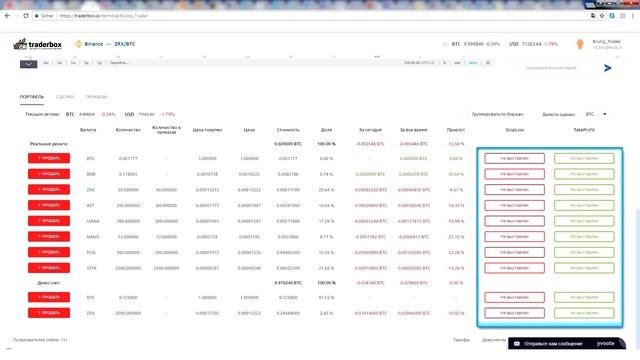Set TakeProfit for the AST row
Image resolution: width=640 pixels, height=360 pixels.
pos(584,205)
